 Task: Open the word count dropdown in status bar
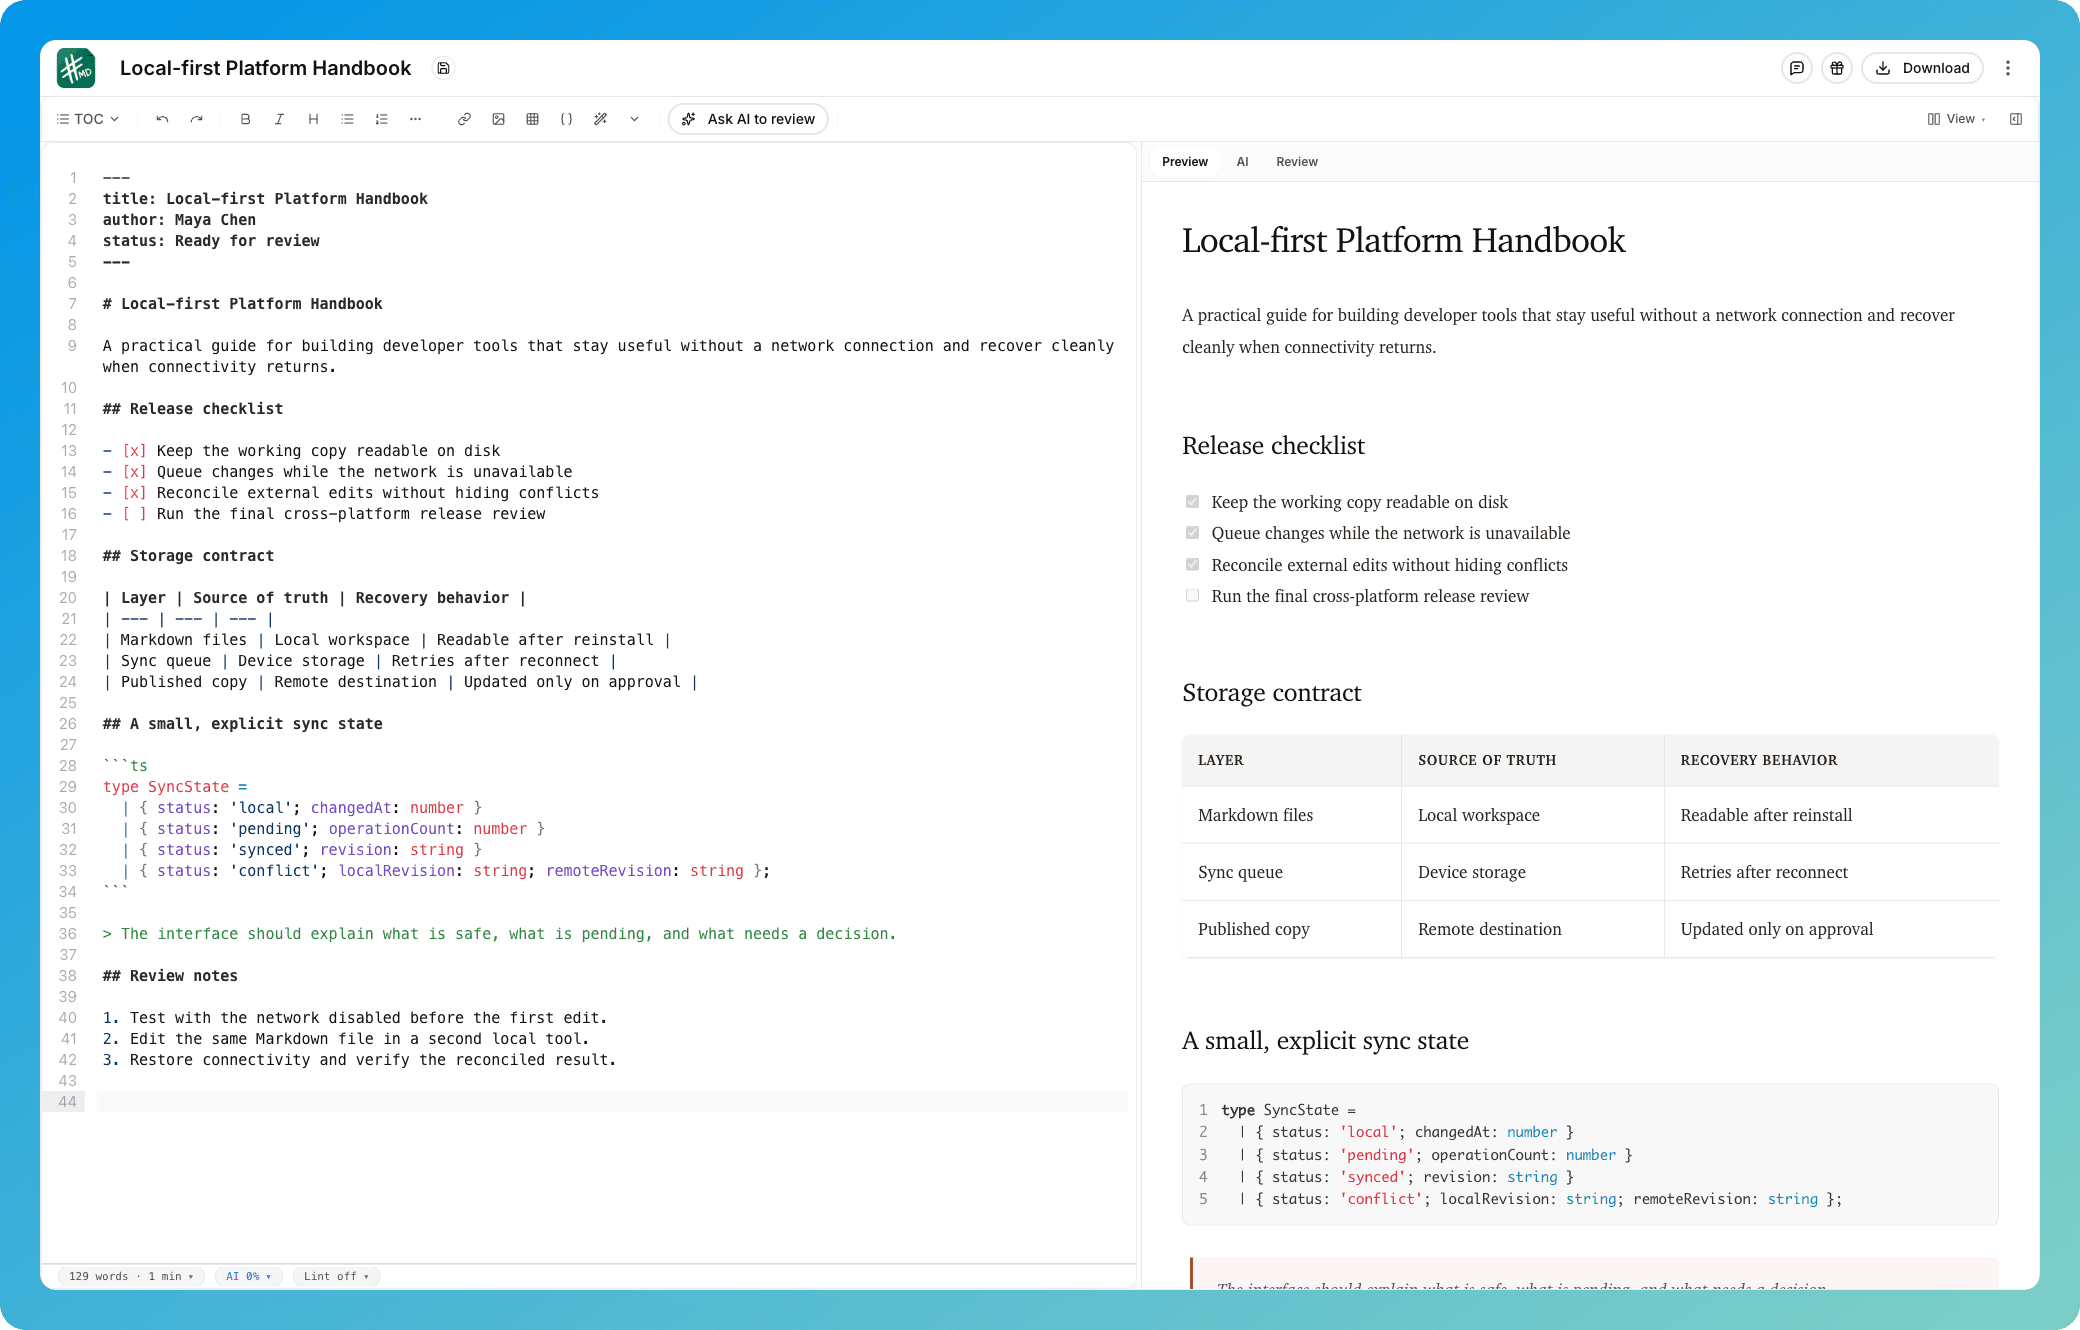coord(131,1276)
